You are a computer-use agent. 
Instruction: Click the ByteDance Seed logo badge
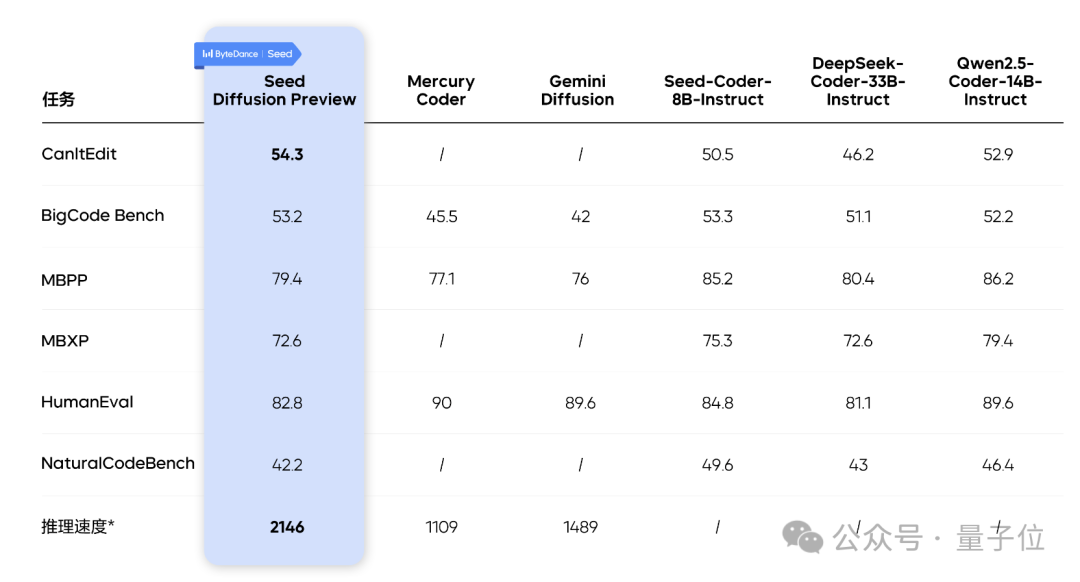[x=247, y=54]
